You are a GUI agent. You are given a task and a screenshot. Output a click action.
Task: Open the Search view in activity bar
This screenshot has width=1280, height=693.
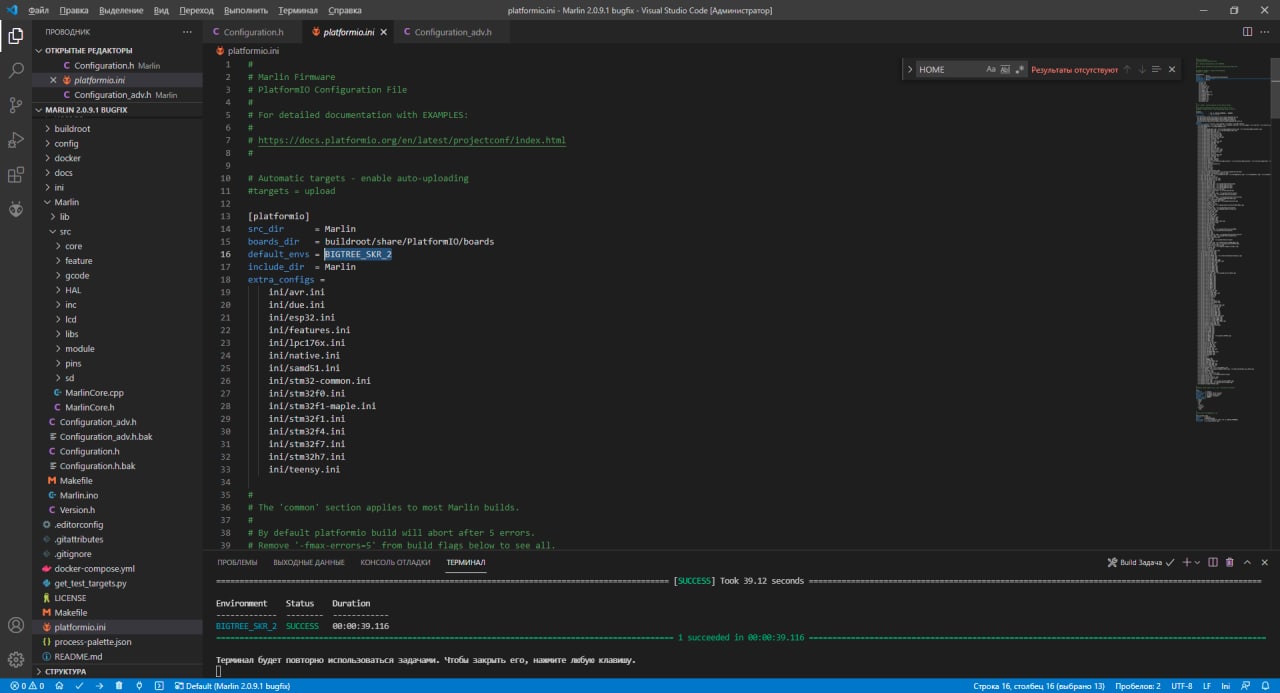(x=16, y=71)
